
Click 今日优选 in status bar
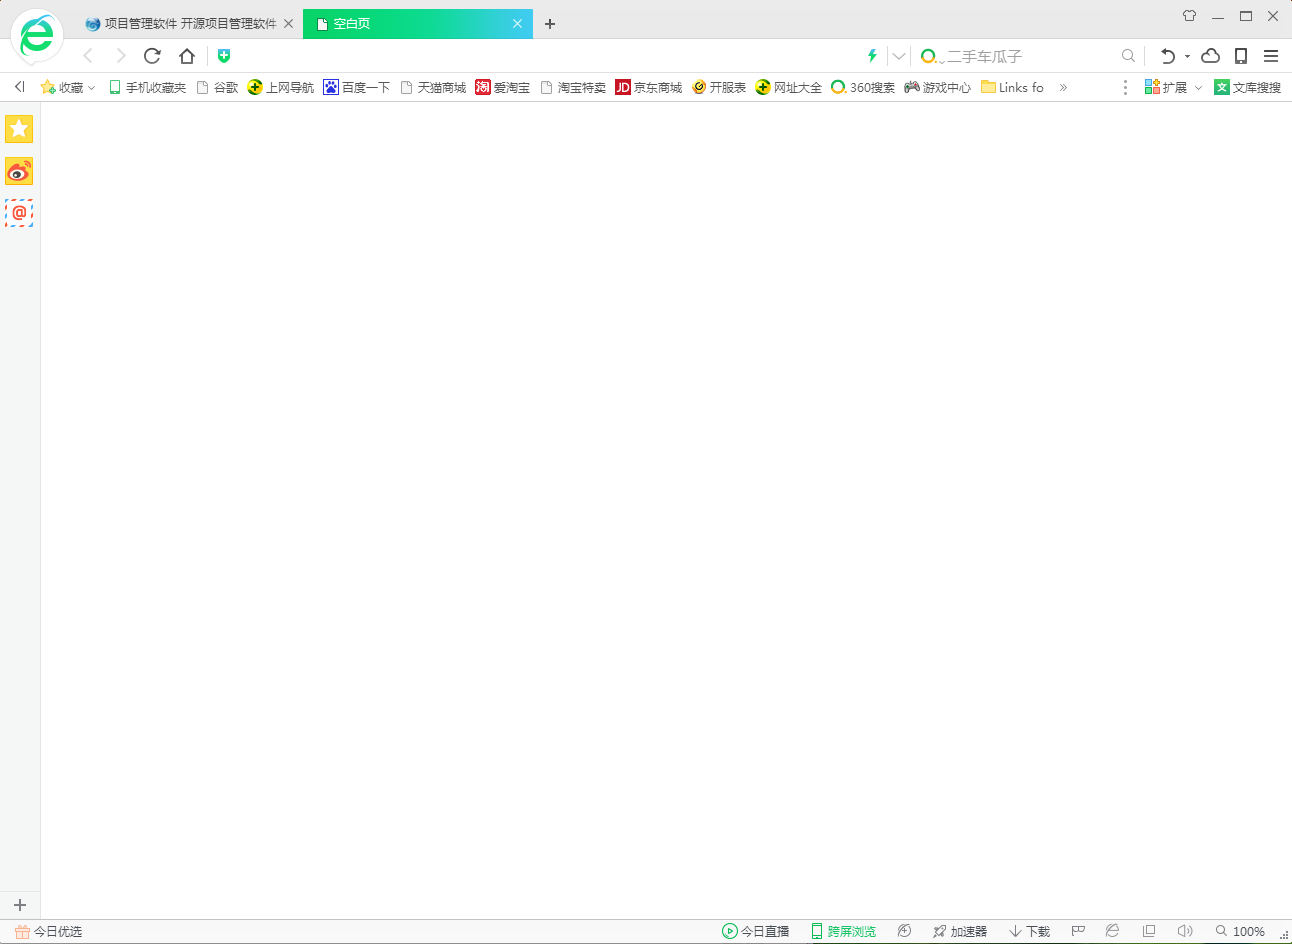[49, 931]
